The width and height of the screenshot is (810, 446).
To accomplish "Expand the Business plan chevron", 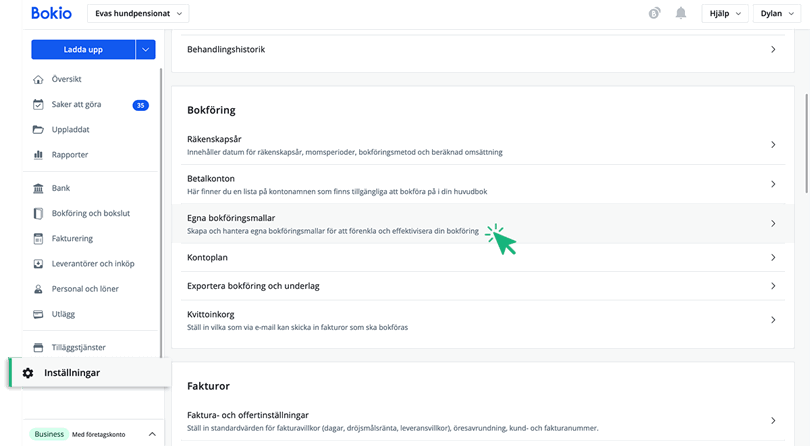I will click(x=152, y=434).
